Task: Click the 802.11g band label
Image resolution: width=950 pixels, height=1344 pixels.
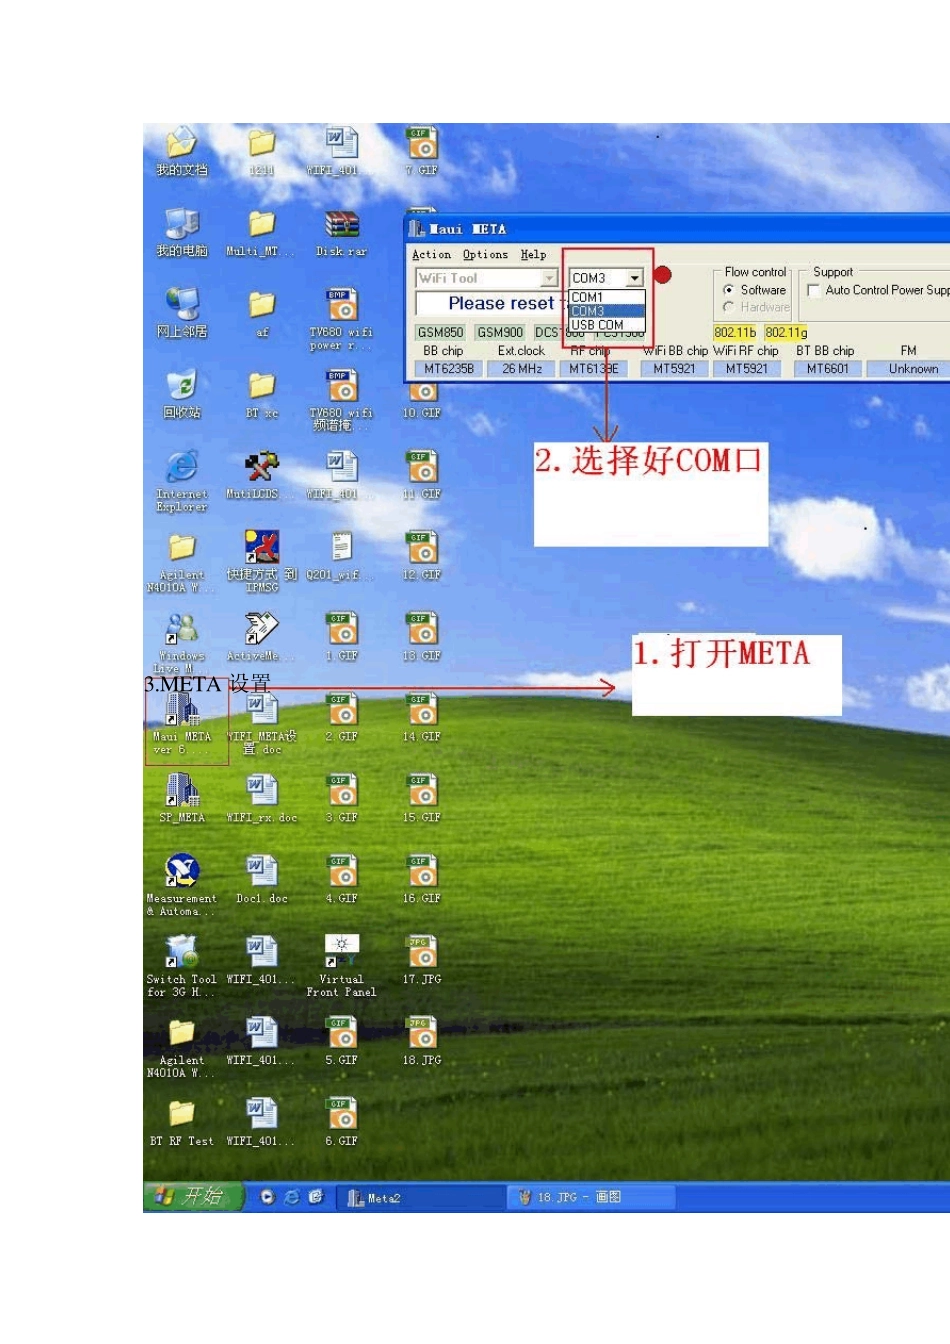Action: [786, 332]
